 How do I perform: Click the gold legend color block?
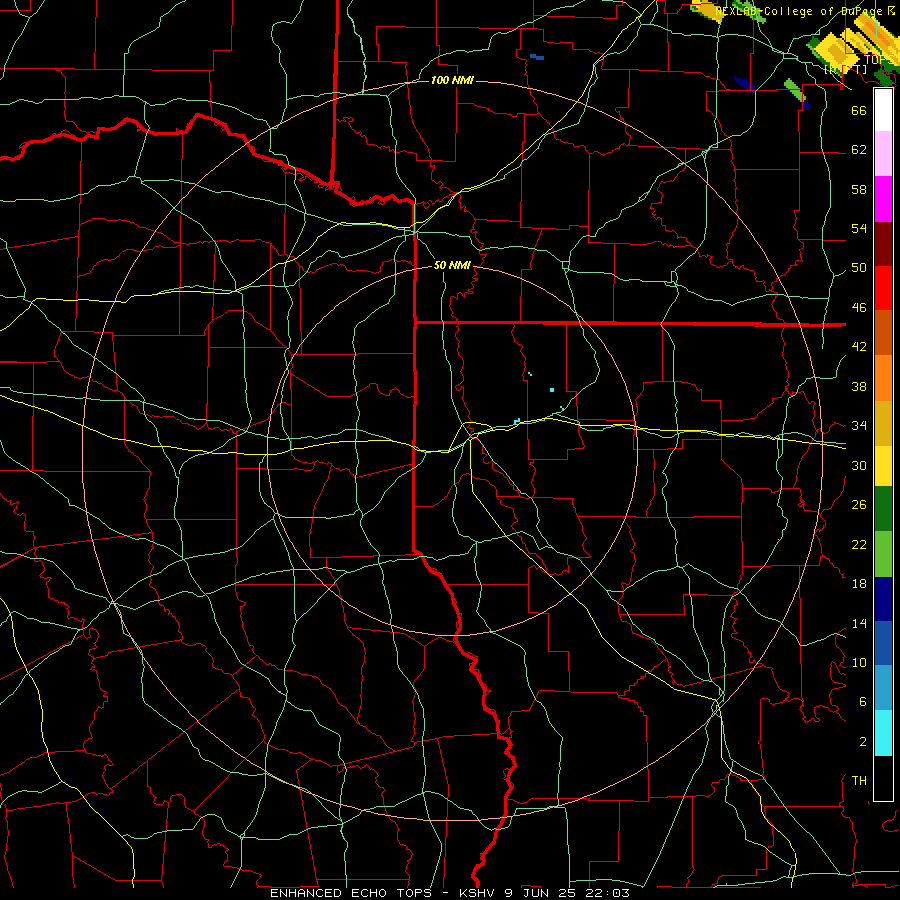coord(883,423)
